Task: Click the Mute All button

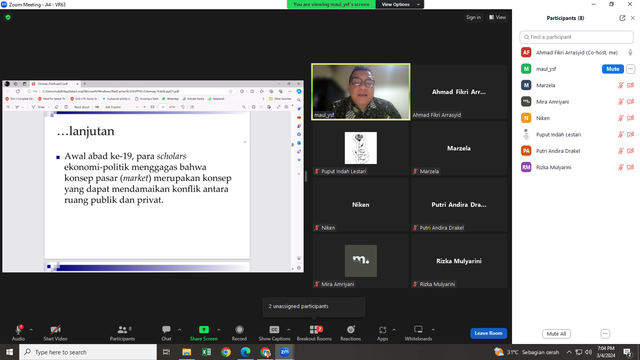Action: [x=556, y=334]
